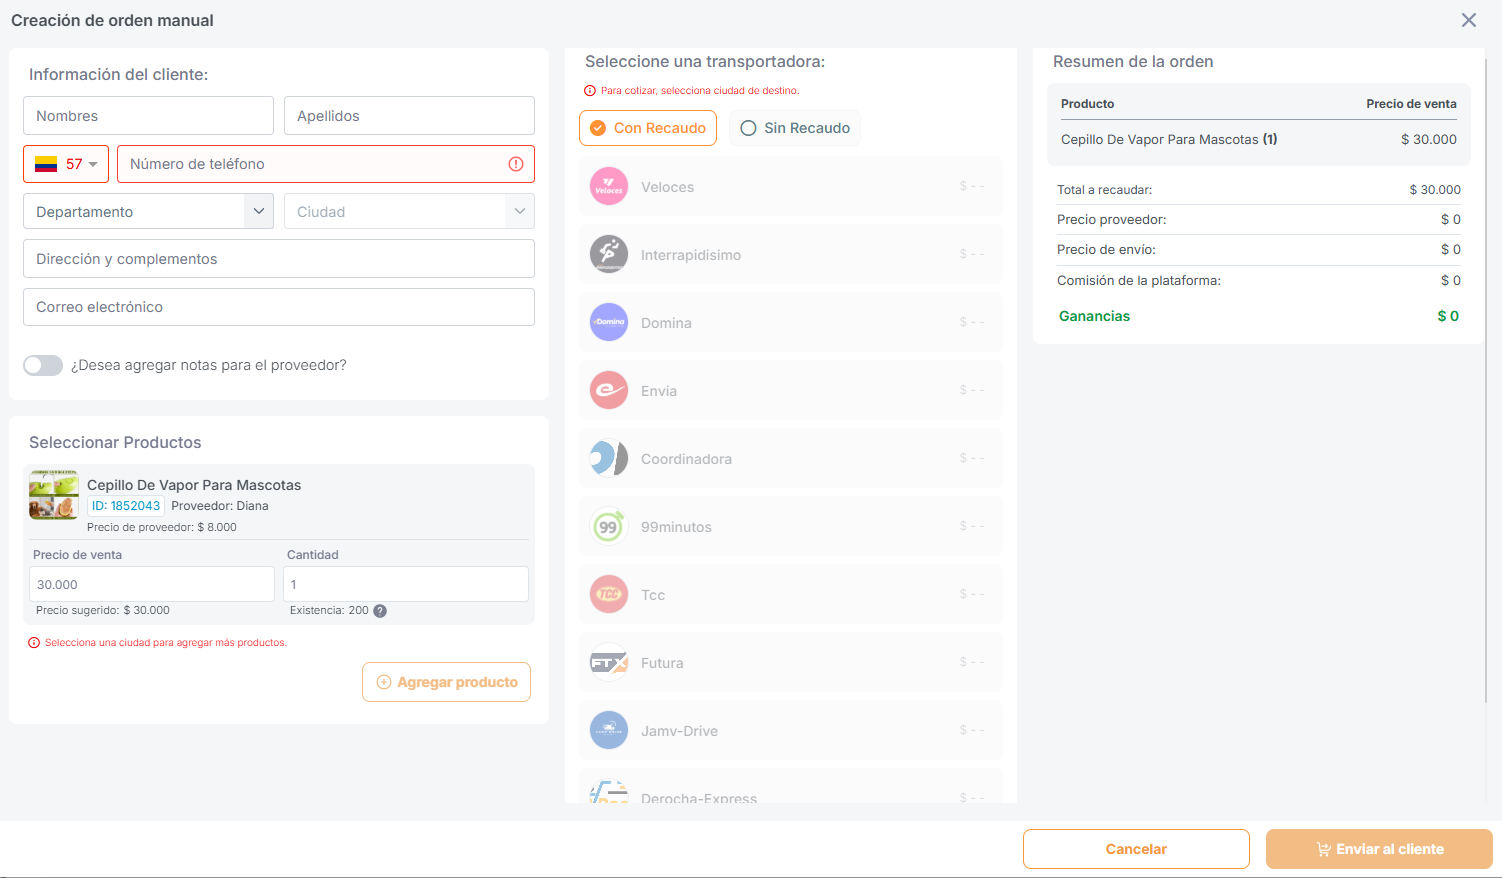Choose the Coordinadora carrier icon

click(608, 459)
